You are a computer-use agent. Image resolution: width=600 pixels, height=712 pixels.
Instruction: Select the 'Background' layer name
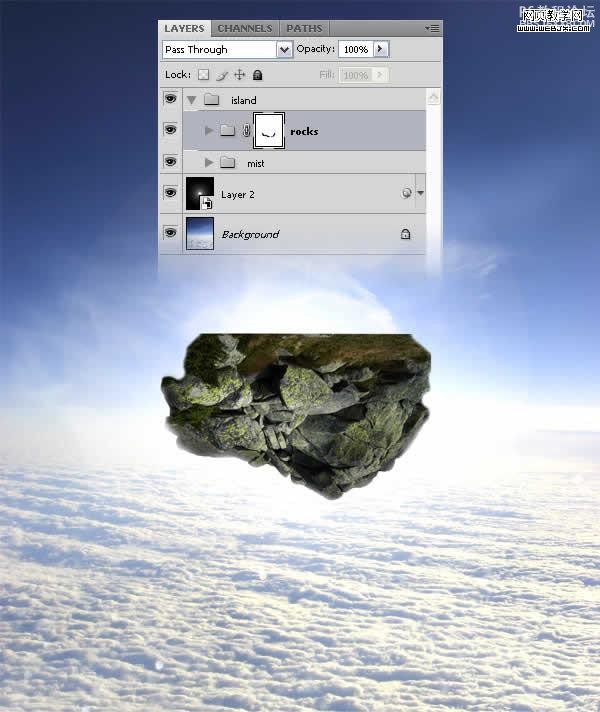pyautogui.click(x=250, y=234)
